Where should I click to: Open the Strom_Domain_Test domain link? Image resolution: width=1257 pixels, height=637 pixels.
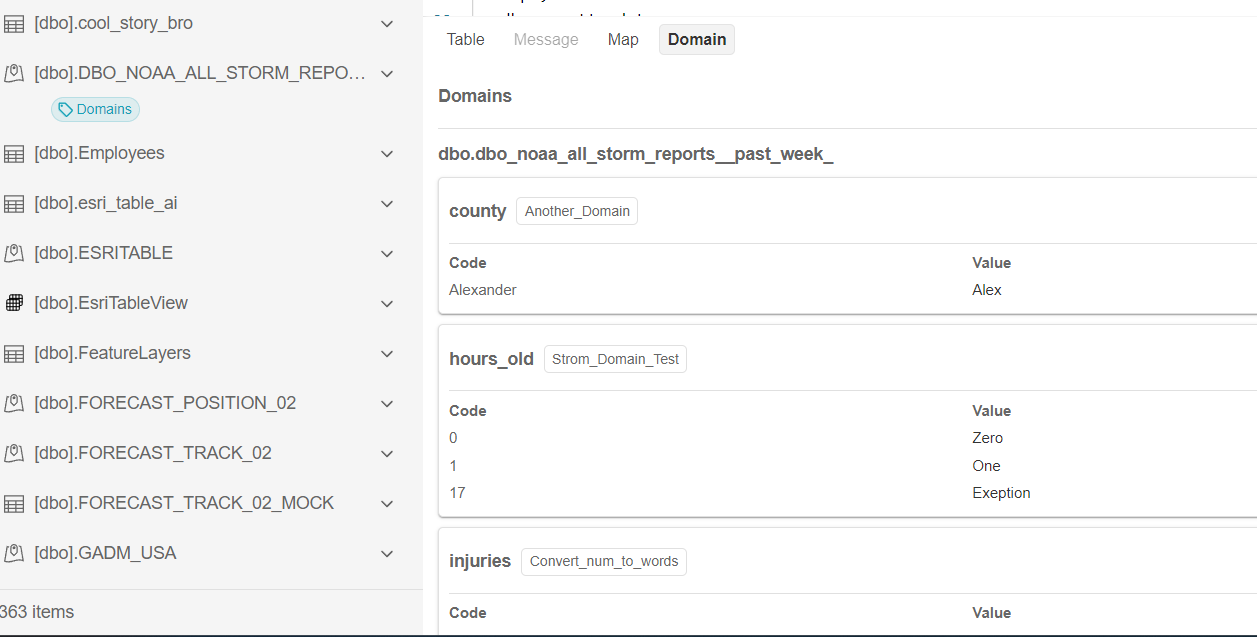tap(615, 358)
